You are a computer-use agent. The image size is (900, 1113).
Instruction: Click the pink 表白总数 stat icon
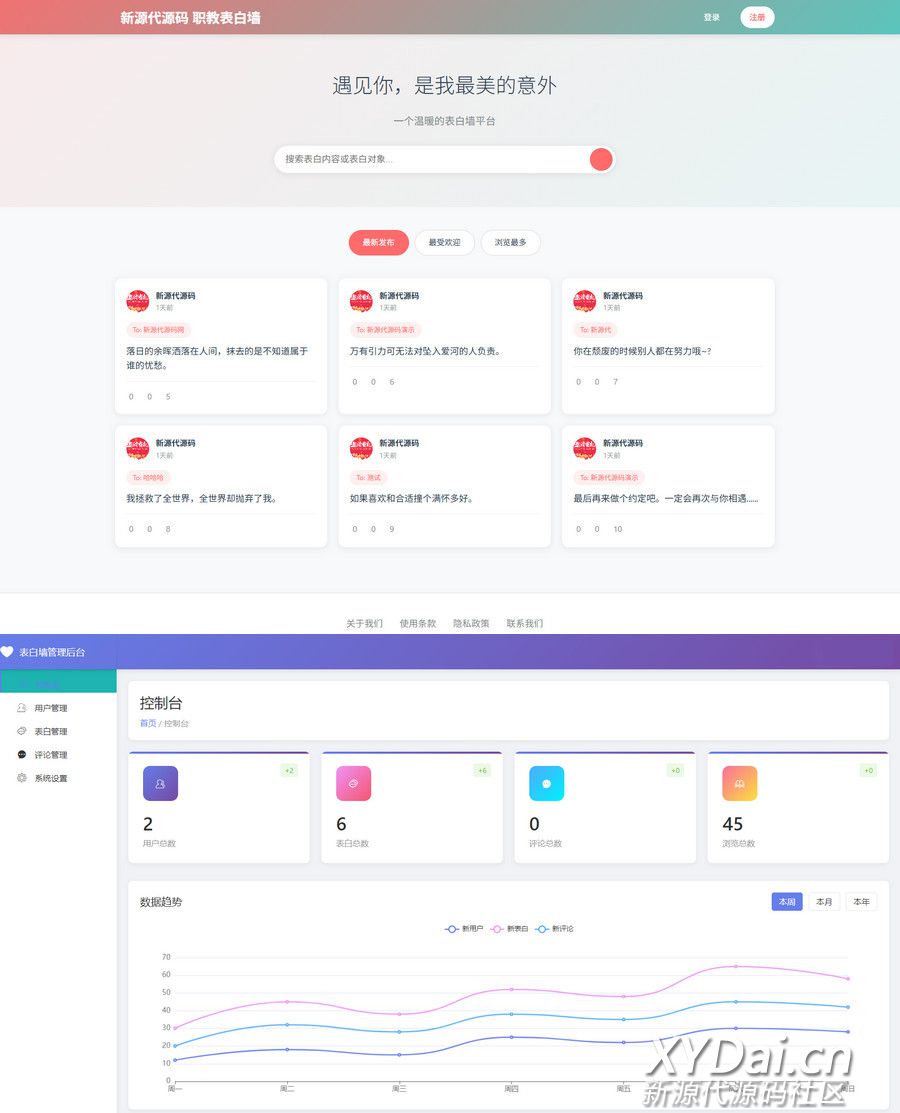(x=353, y=783)
